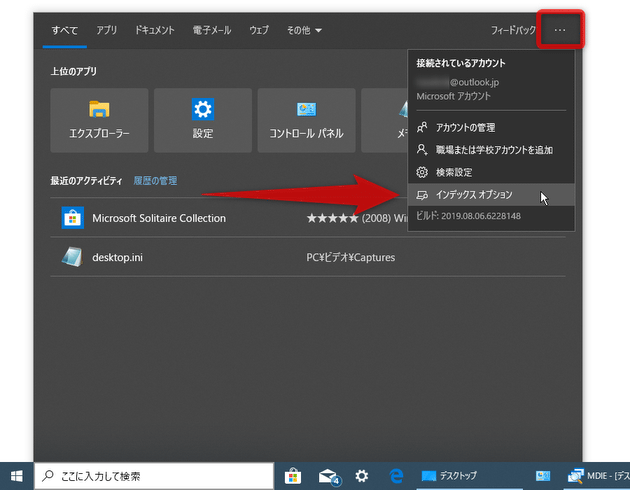630x490 pixels.
Task: Click Microsoft Solitaire Collection store icon
Action: 73,218
